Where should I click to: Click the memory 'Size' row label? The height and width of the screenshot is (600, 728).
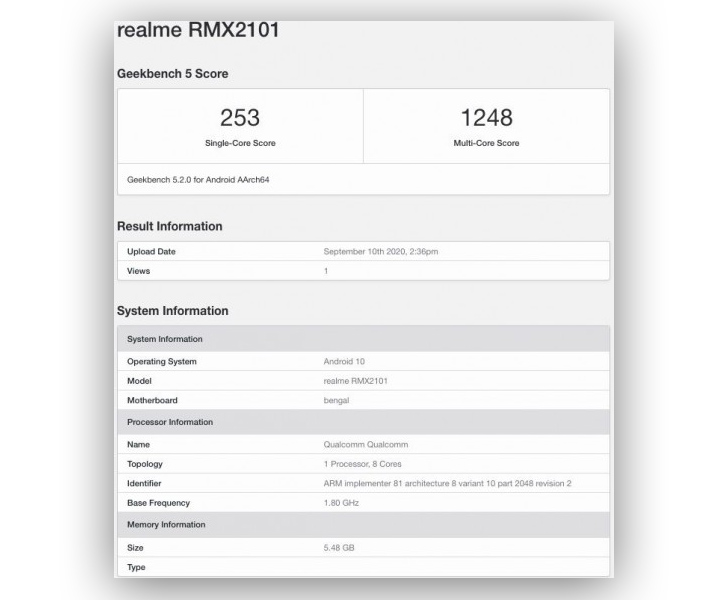(135, 548)
